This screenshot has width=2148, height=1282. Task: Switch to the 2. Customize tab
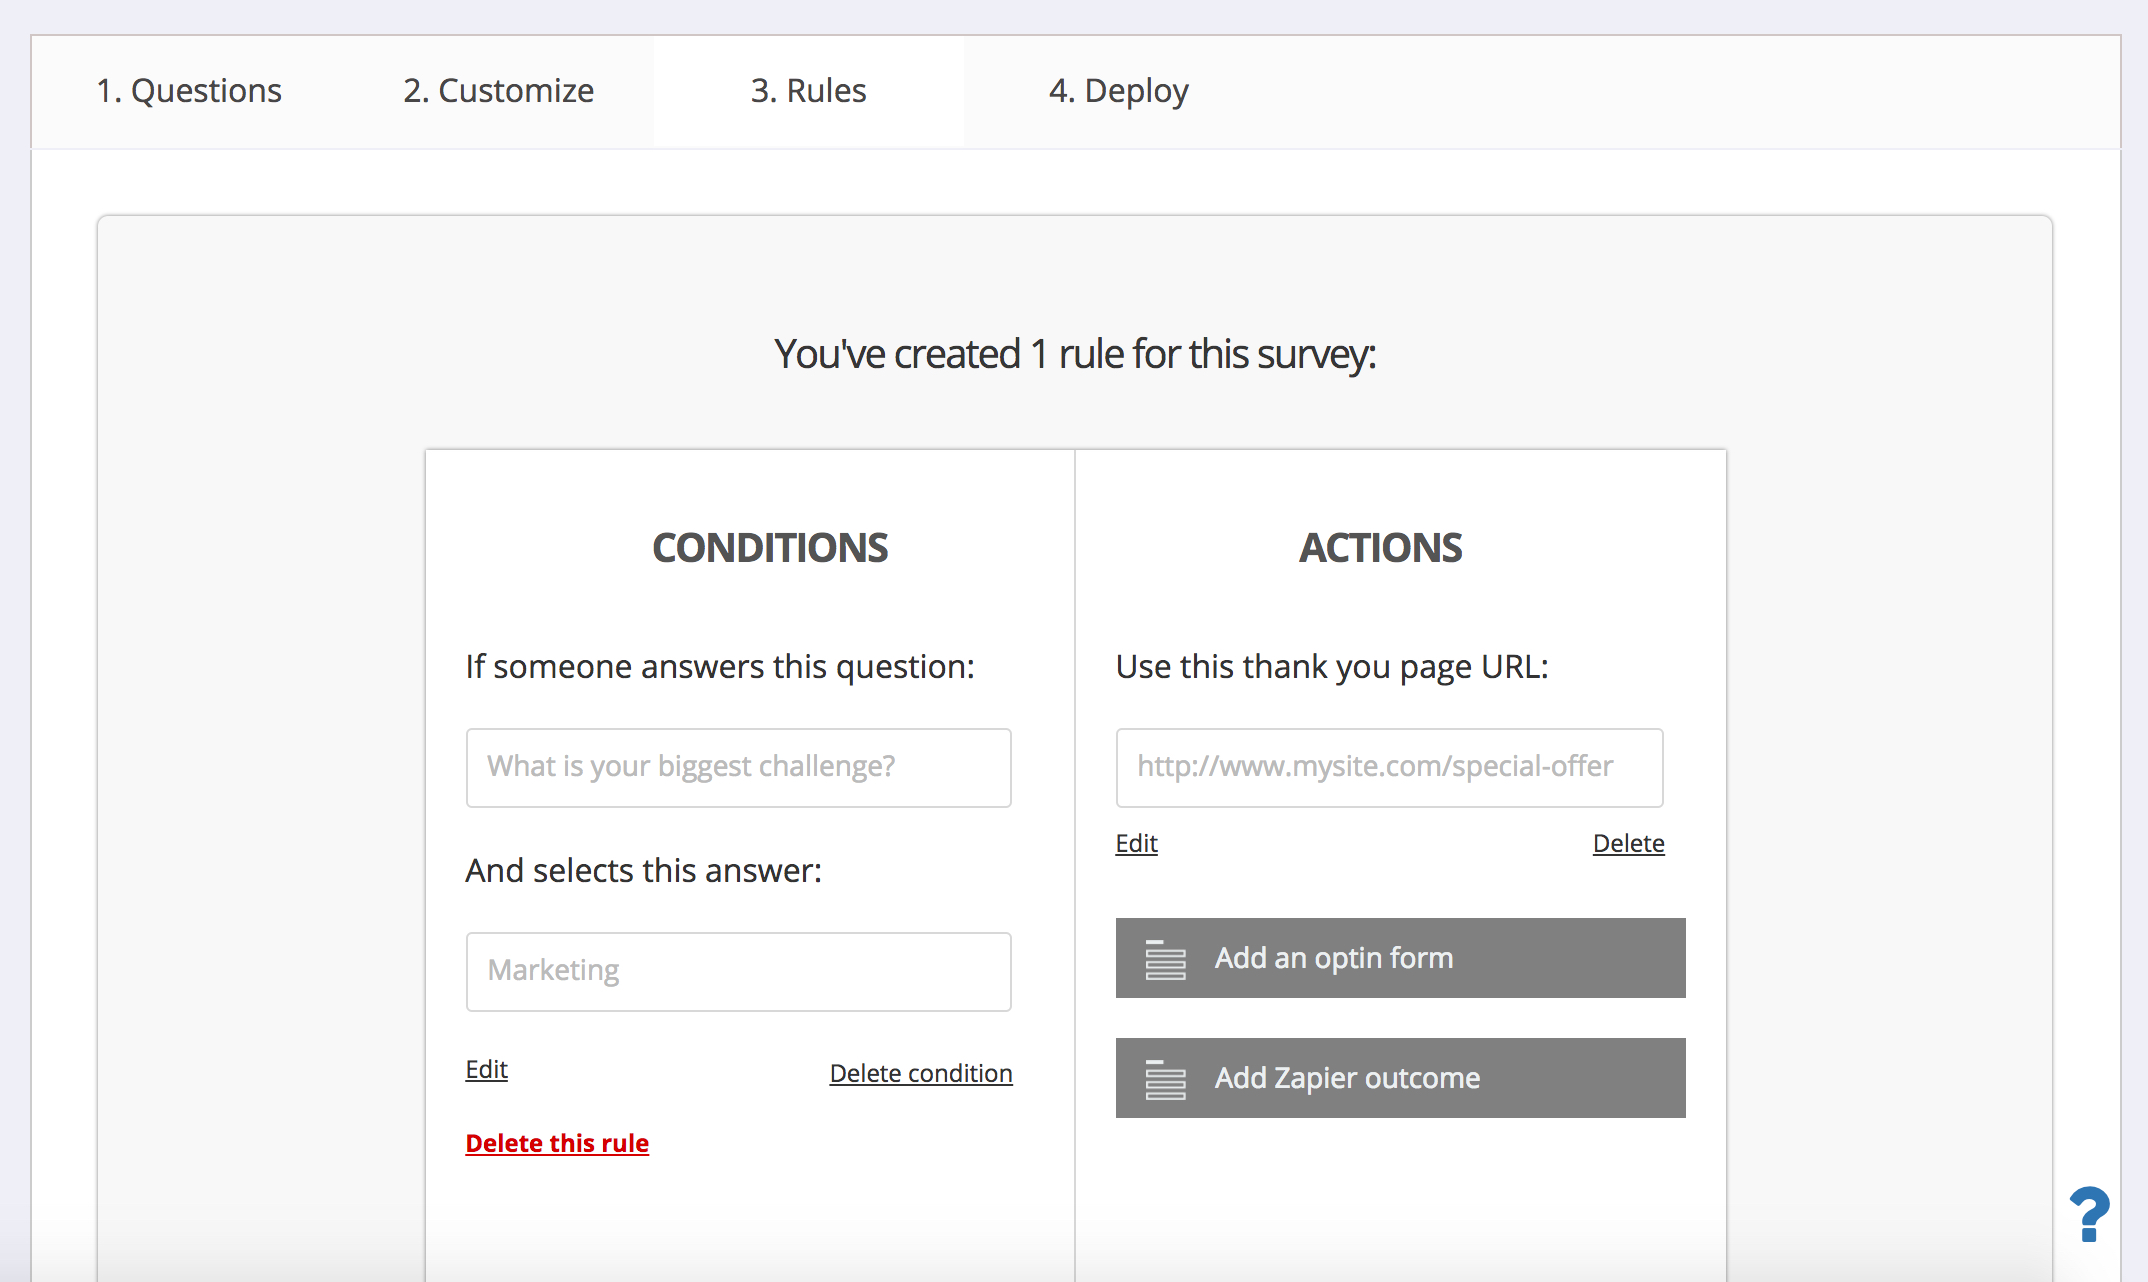(498, 91)
